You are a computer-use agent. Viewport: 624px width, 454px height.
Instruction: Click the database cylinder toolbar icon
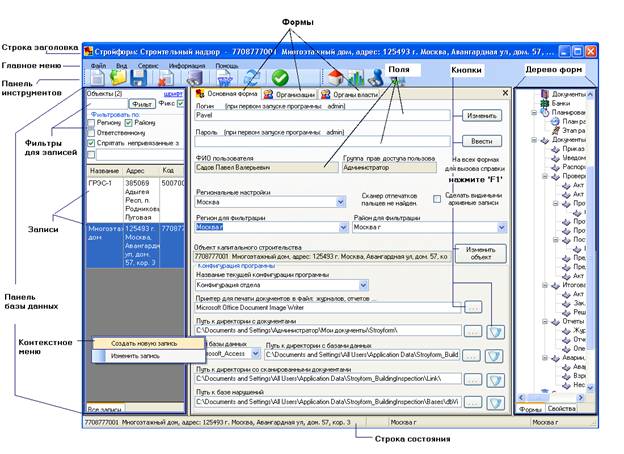tap(195, 78)
